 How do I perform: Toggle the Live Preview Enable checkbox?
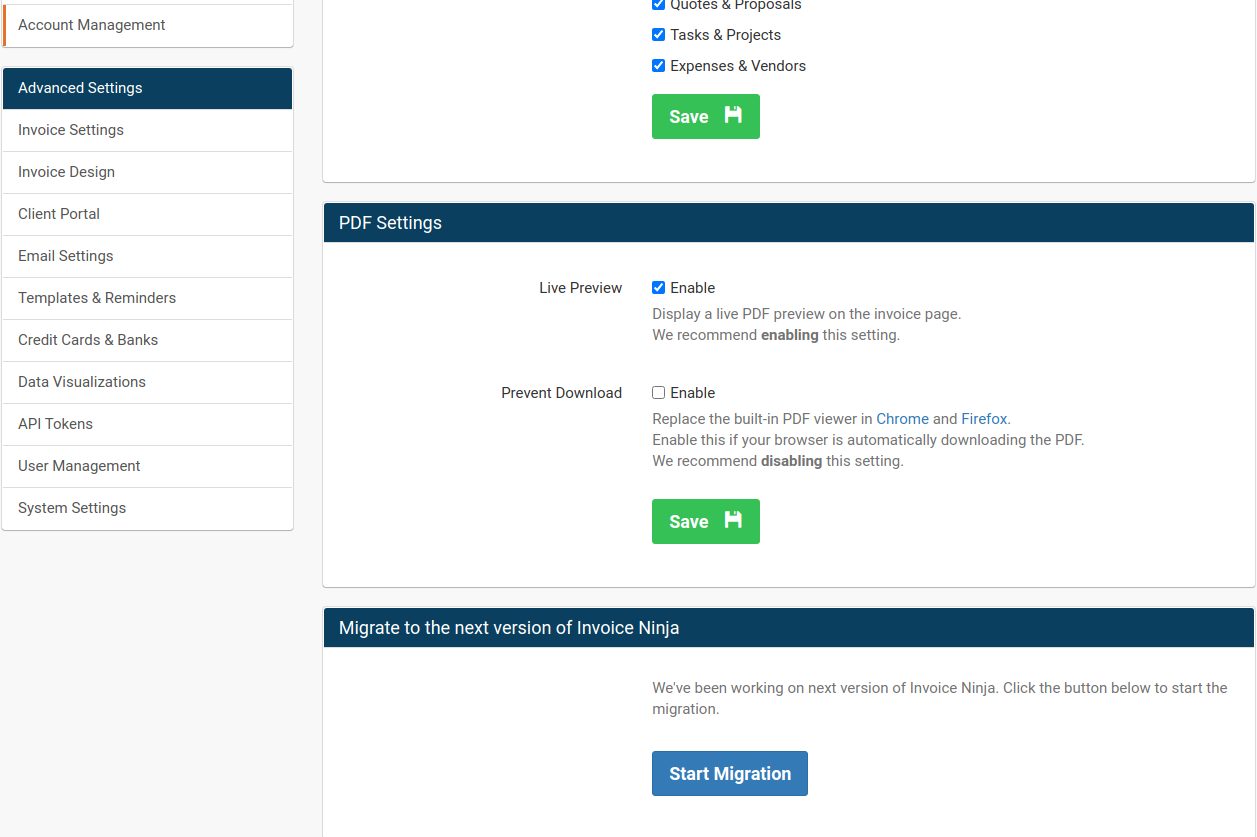(x=658, y=288)
